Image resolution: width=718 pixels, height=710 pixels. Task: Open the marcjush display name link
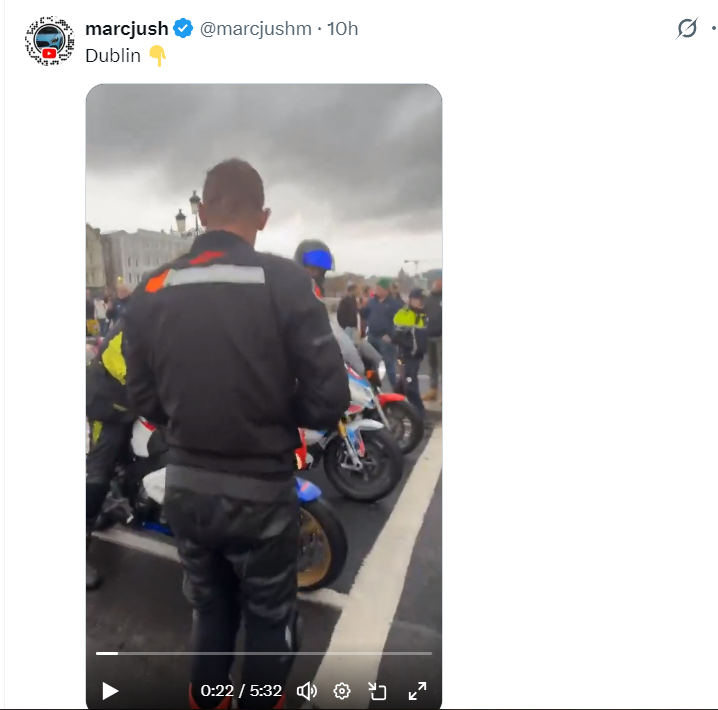coord(127,28)
